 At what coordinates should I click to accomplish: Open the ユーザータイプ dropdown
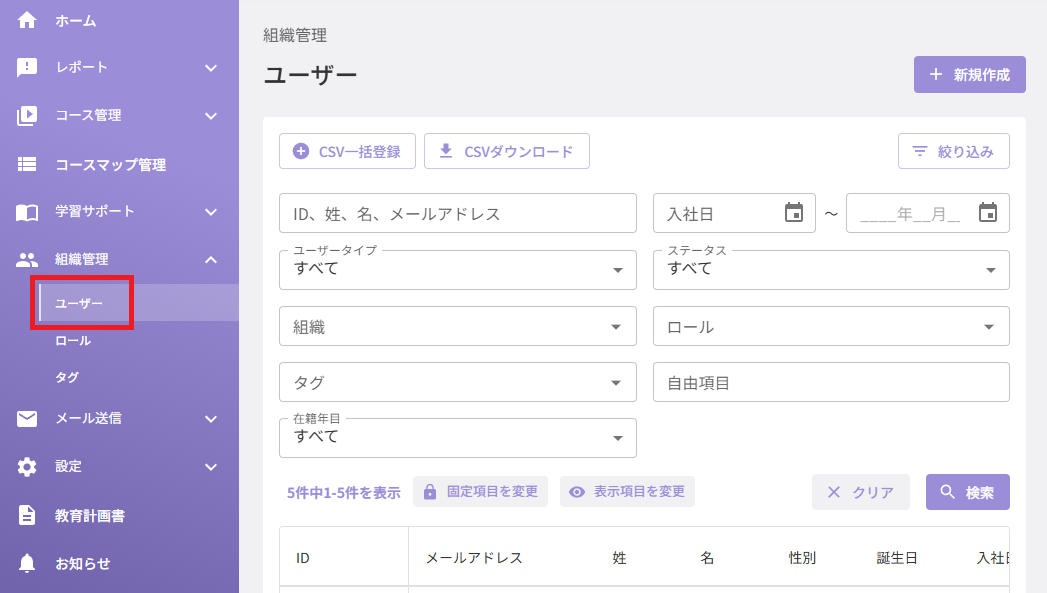click(x=457, y=270)
